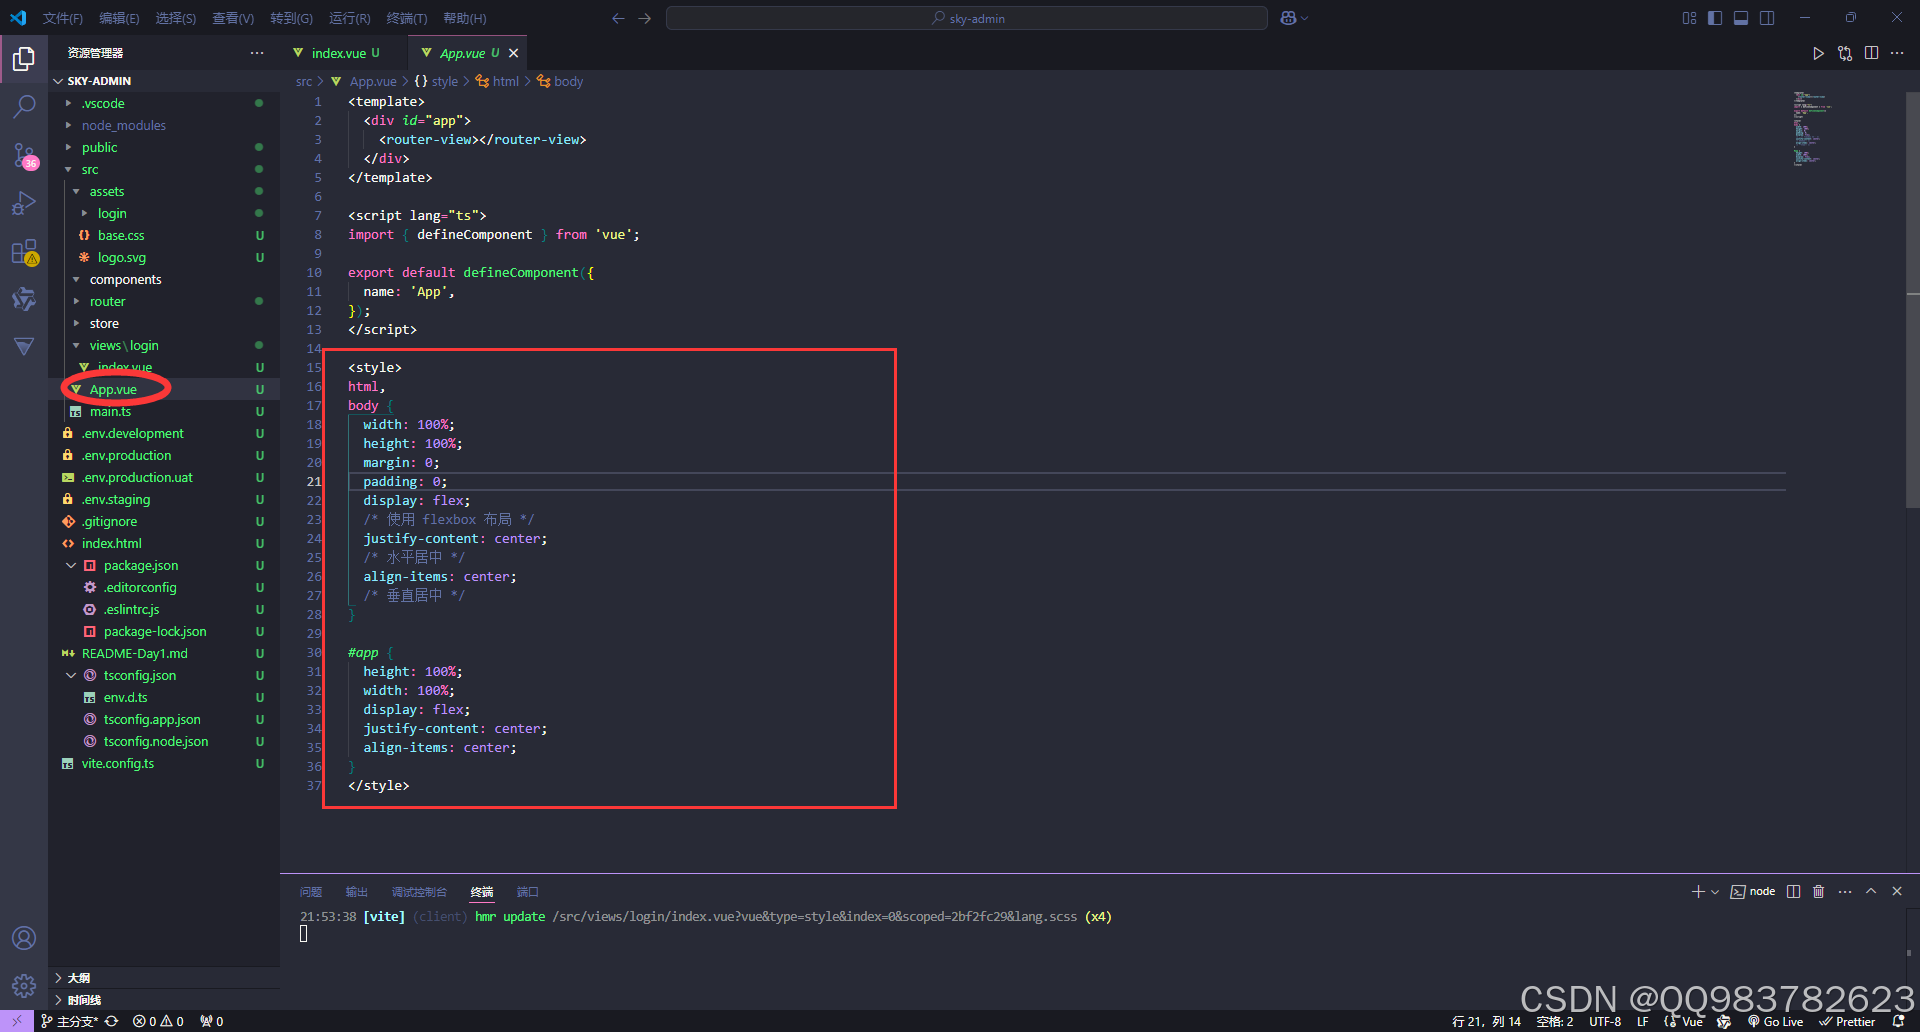This screenshot has width=1920, height=1032.
Task: Create a new terminal with plus icon
Action: [x=1697, y=891]
